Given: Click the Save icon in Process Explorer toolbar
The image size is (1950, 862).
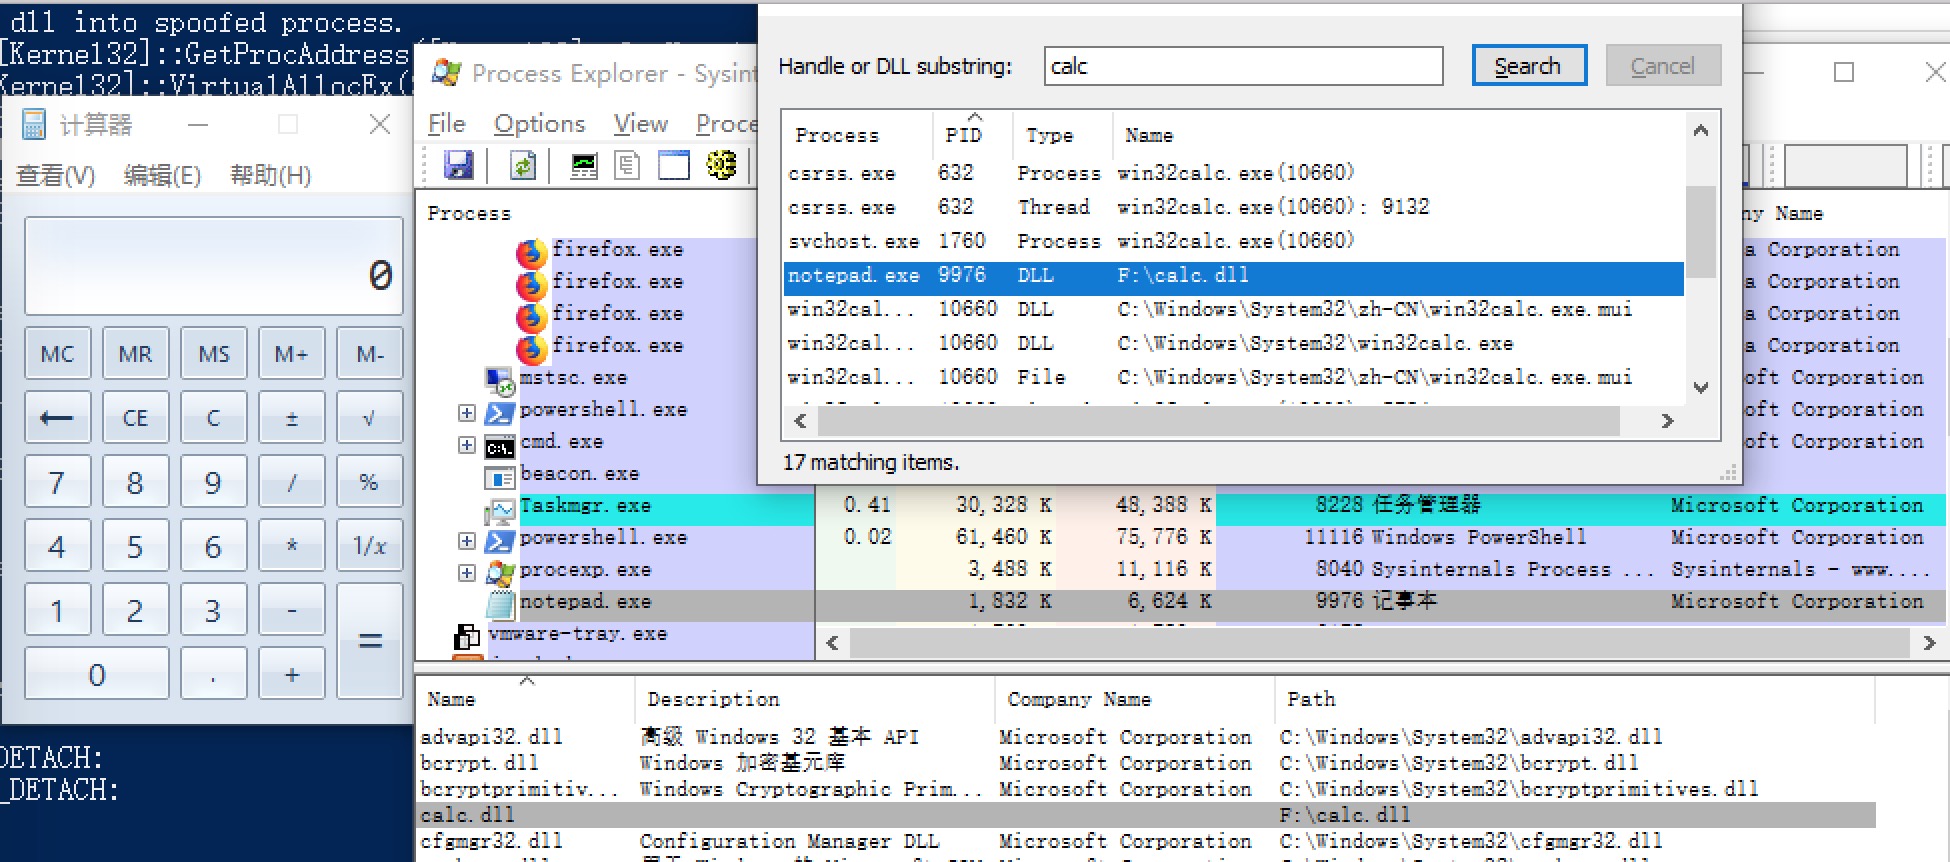Looking at the screenshot, I should (x=458, y=165).
